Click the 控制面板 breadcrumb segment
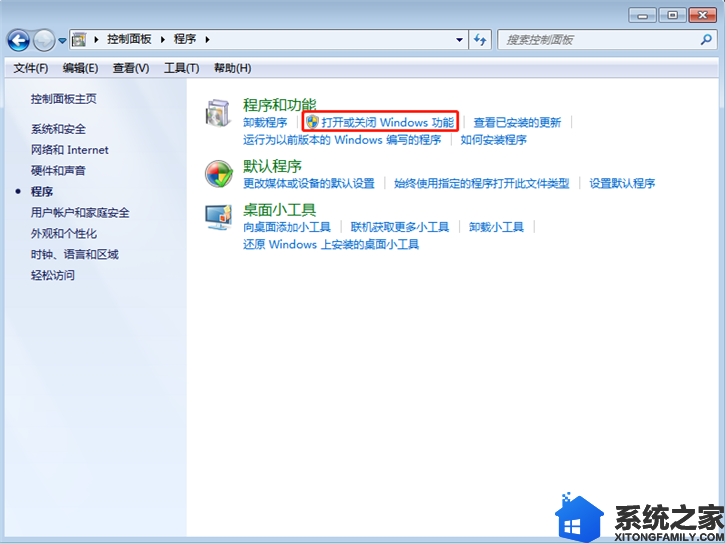 click(x=129, y=39)
